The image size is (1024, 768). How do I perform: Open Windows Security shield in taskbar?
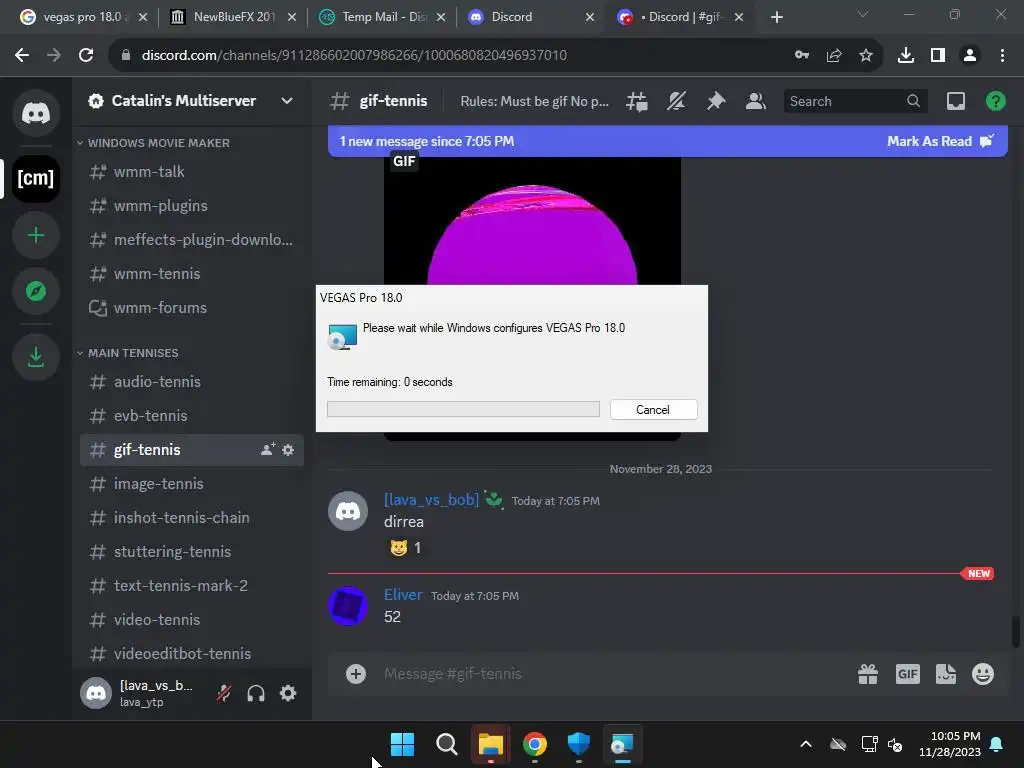coord(579,744)
